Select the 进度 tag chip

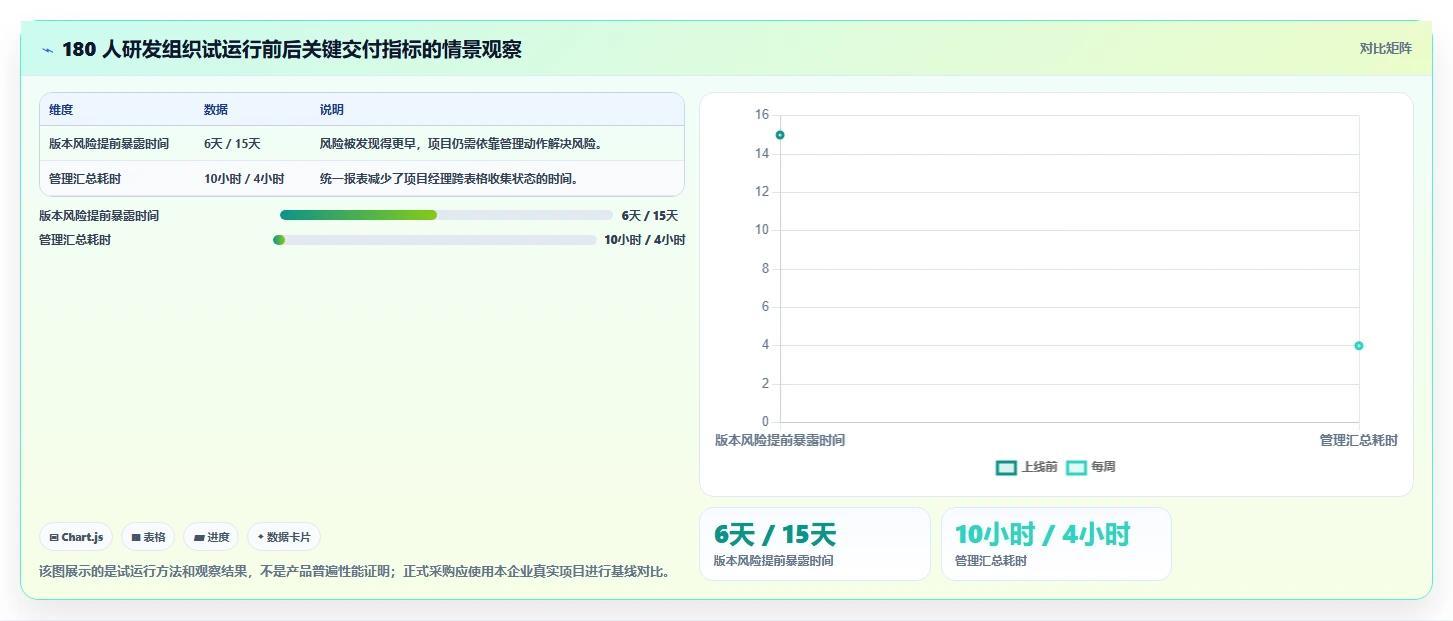click(x=211, y=537)
